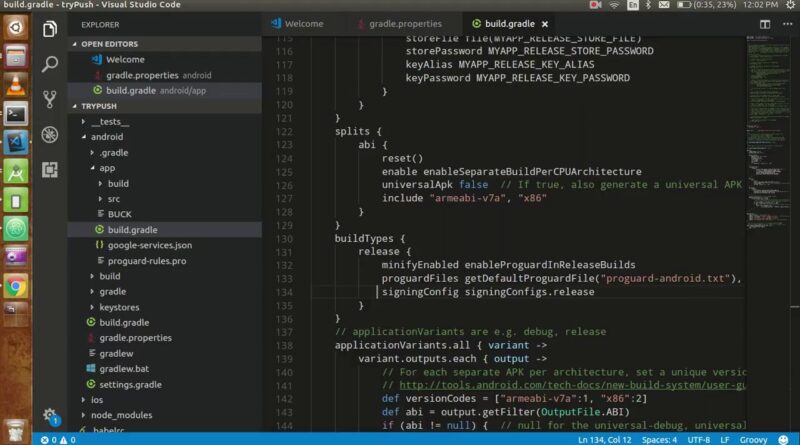Open the Source Control view icon
800x445 pixels.
click(x=49, y=99)
